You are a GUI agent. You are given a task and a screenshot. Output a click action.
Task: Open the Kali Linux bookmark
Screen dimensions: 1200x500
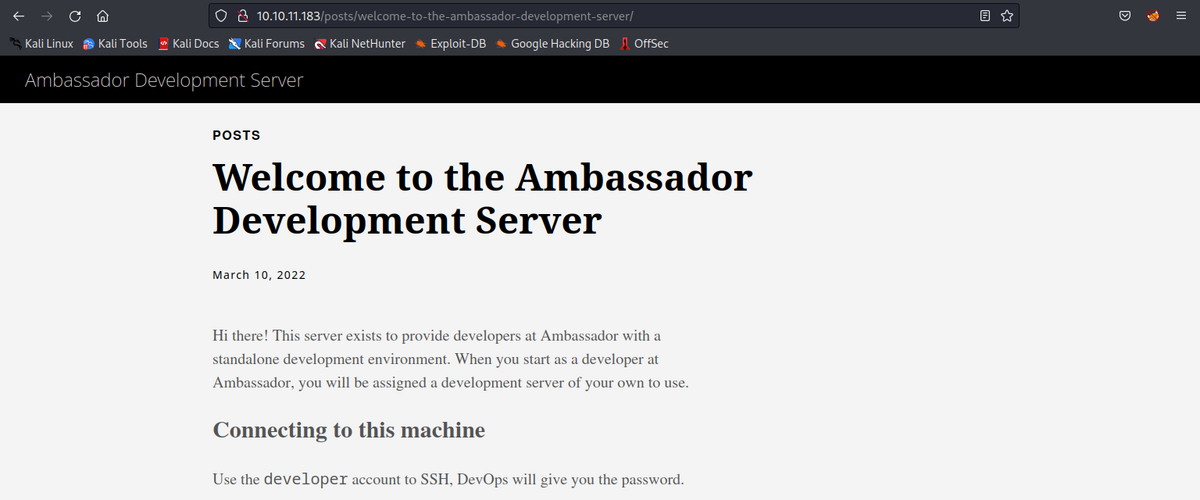coord(41,44)
